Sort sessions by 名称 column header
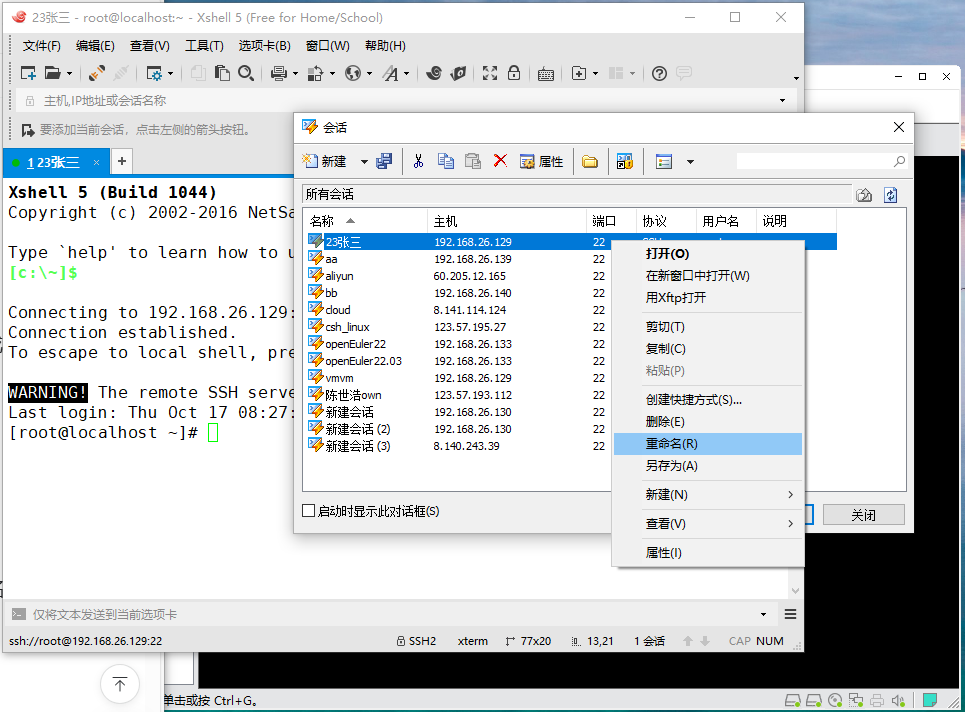The image size is (965, 712). [x=366, y=221]
